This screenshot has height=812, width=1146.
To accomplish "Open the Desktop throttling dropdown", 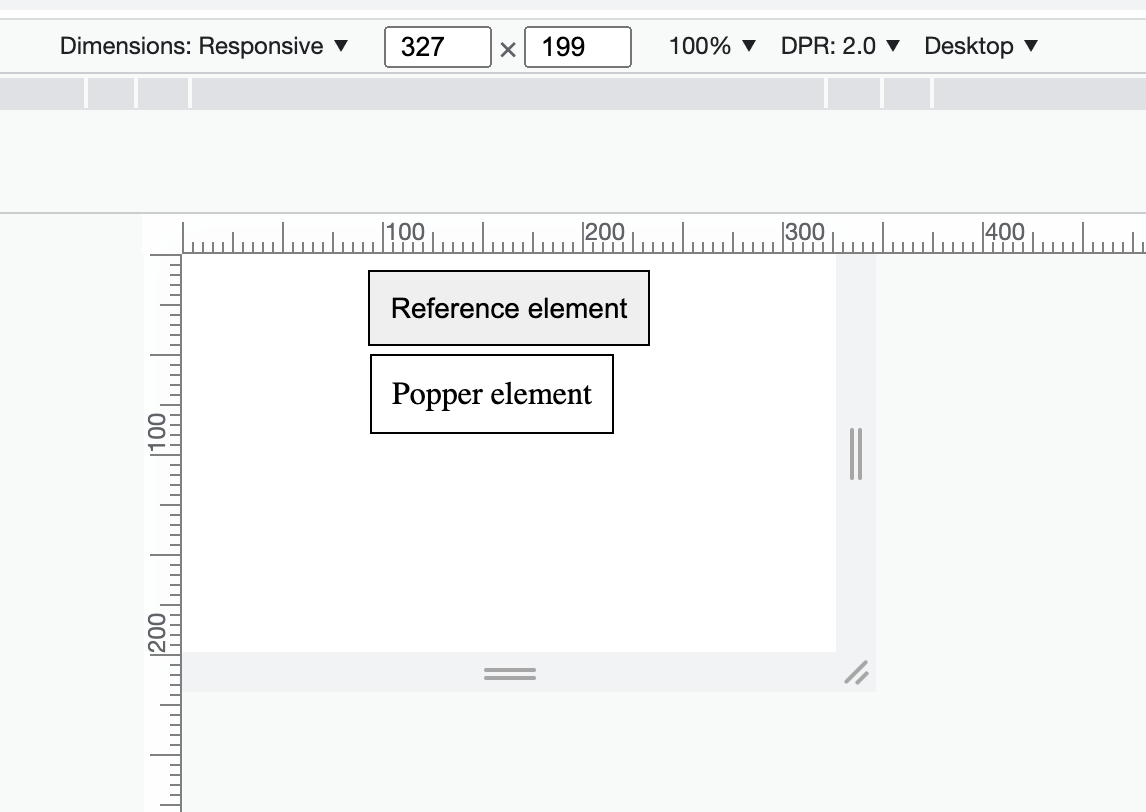I will pyautogui.click(x=981, y=45).
